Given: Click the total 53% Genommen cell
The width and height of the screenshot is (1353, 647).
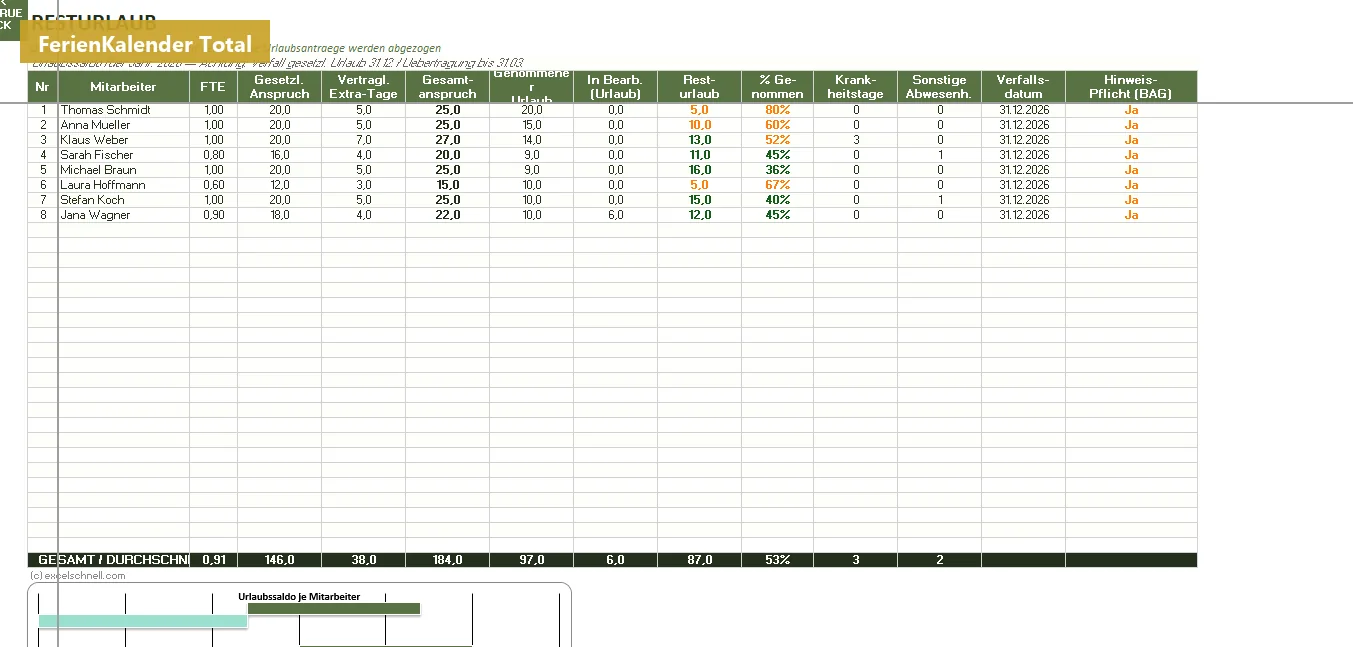Looking at the screenshot, I should 777,560.
